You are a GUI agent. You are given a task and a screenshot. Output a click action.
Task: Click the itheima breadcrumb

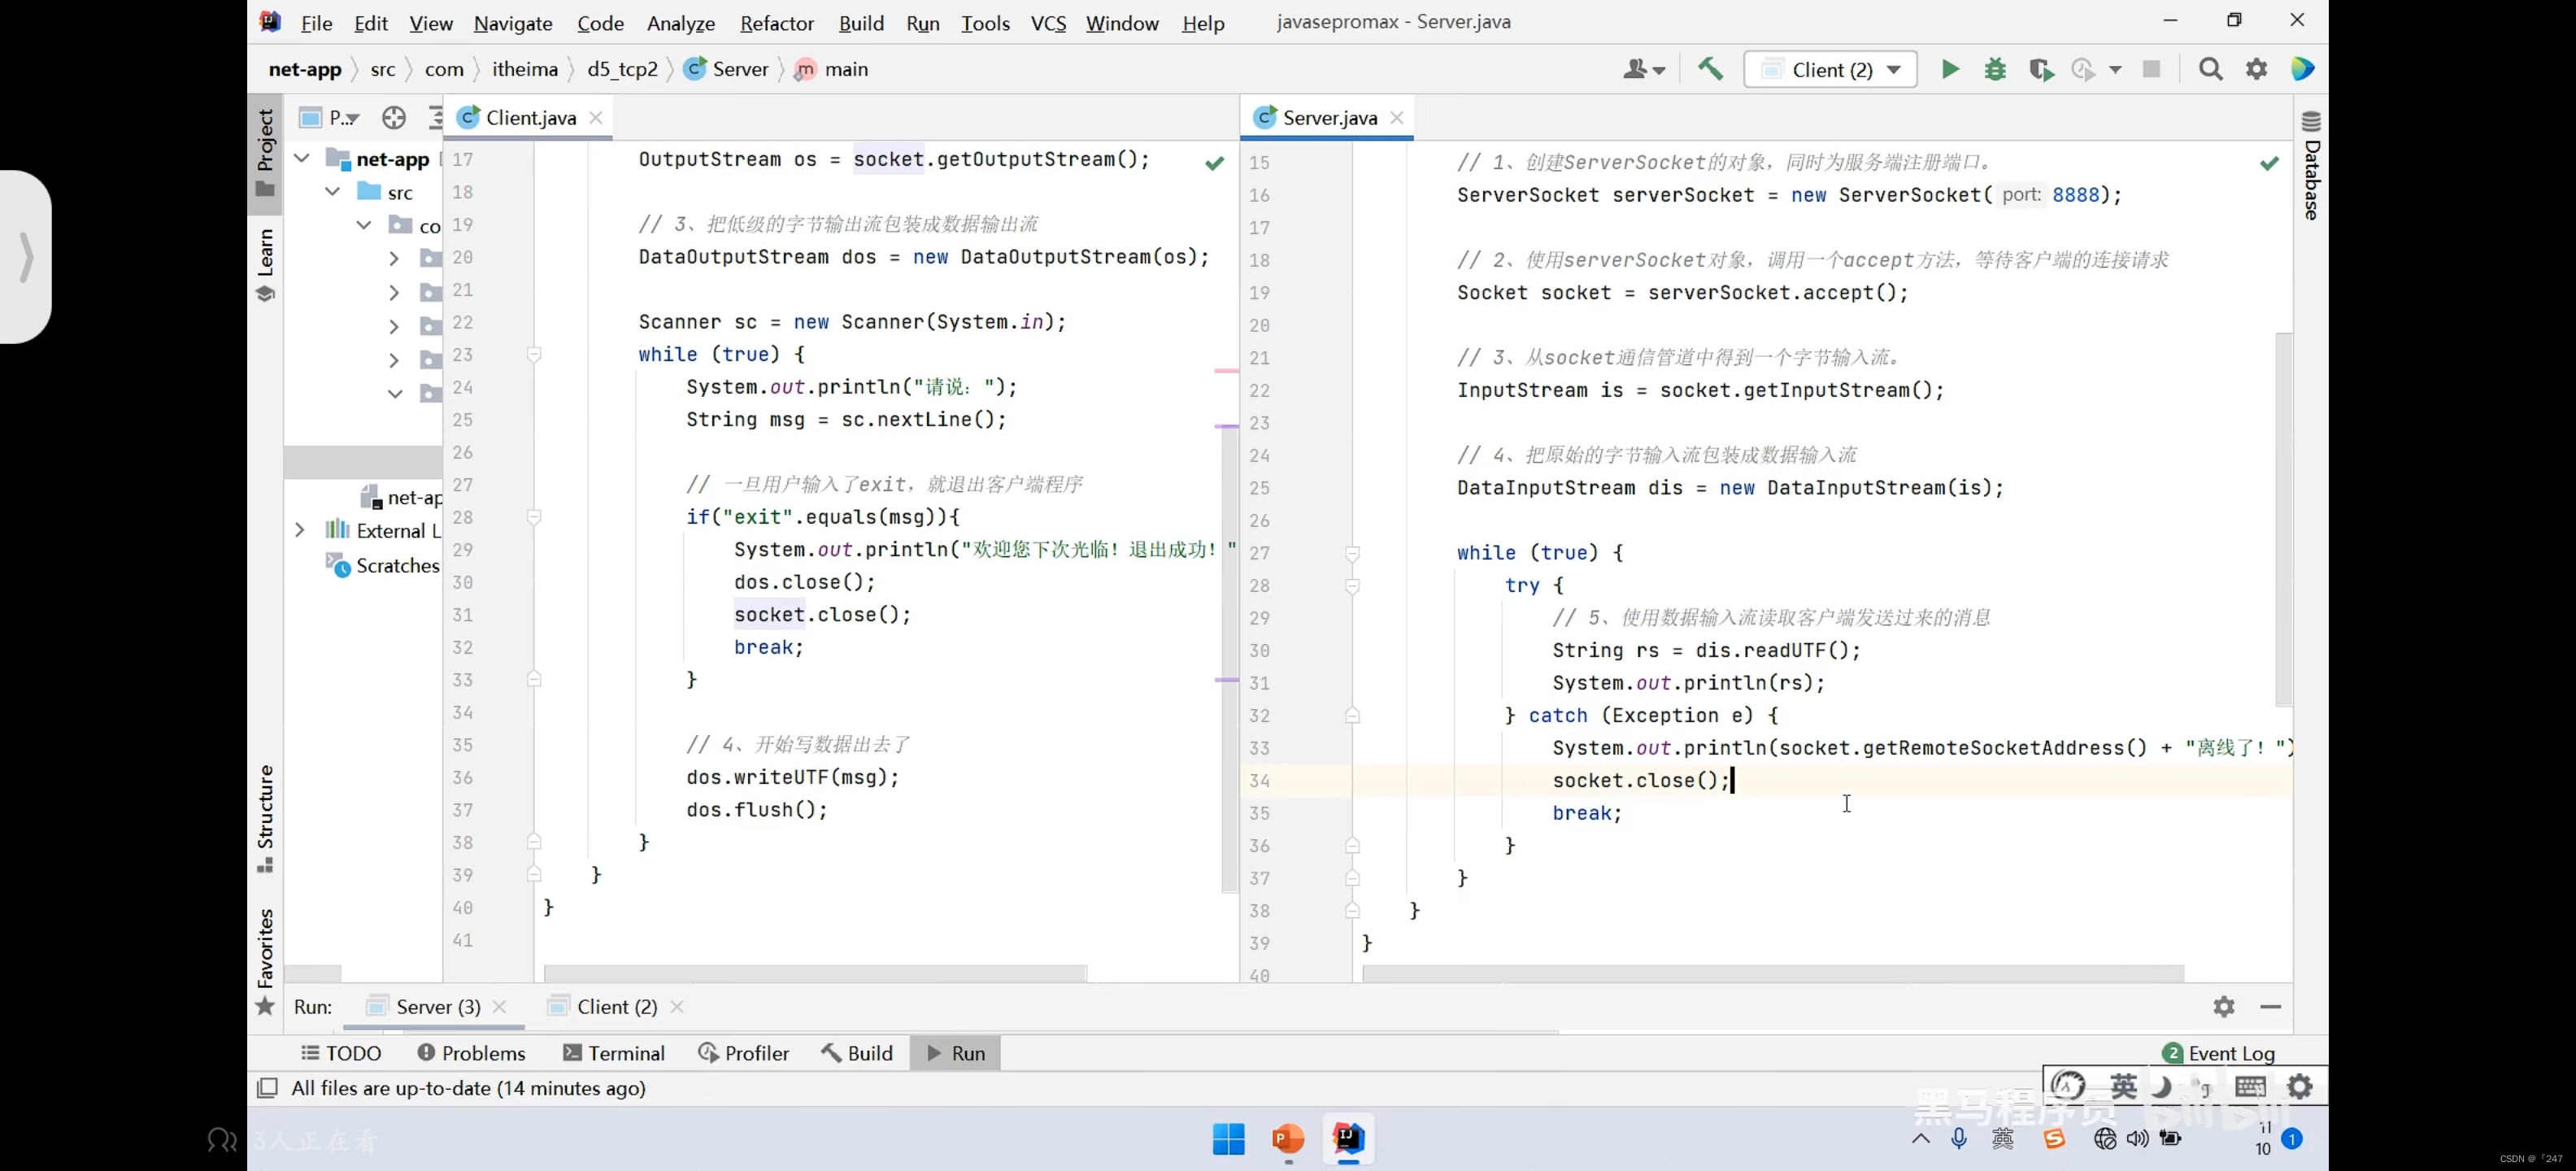point(525,69)
